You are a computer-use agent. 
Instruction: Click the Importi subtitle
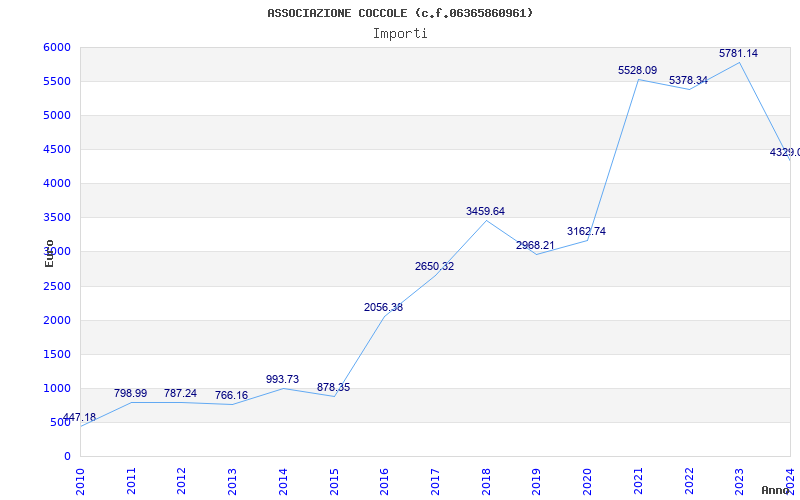400,34
